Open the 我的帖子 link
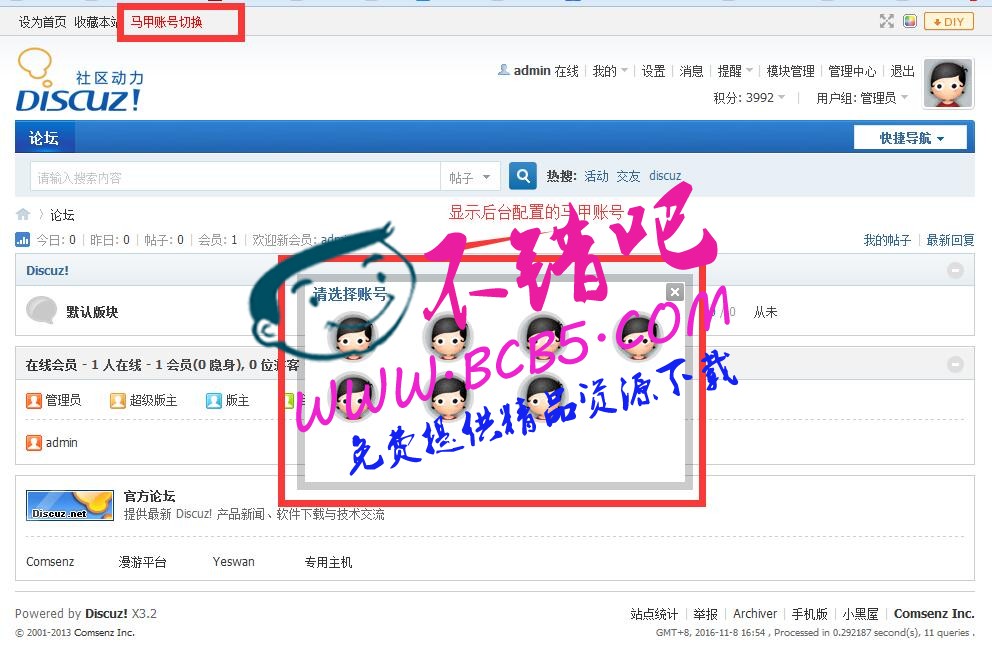Image resolution: width=992 pixels, height=657 pixels. 887,240
